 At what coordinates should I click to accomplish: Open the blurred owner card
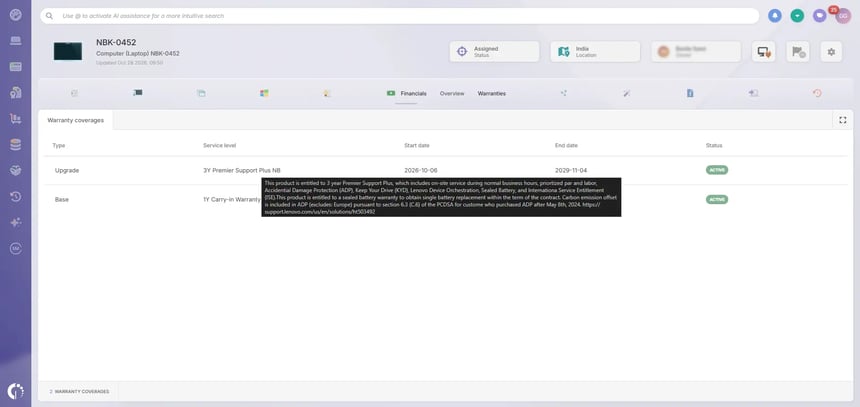click(696, 52)
